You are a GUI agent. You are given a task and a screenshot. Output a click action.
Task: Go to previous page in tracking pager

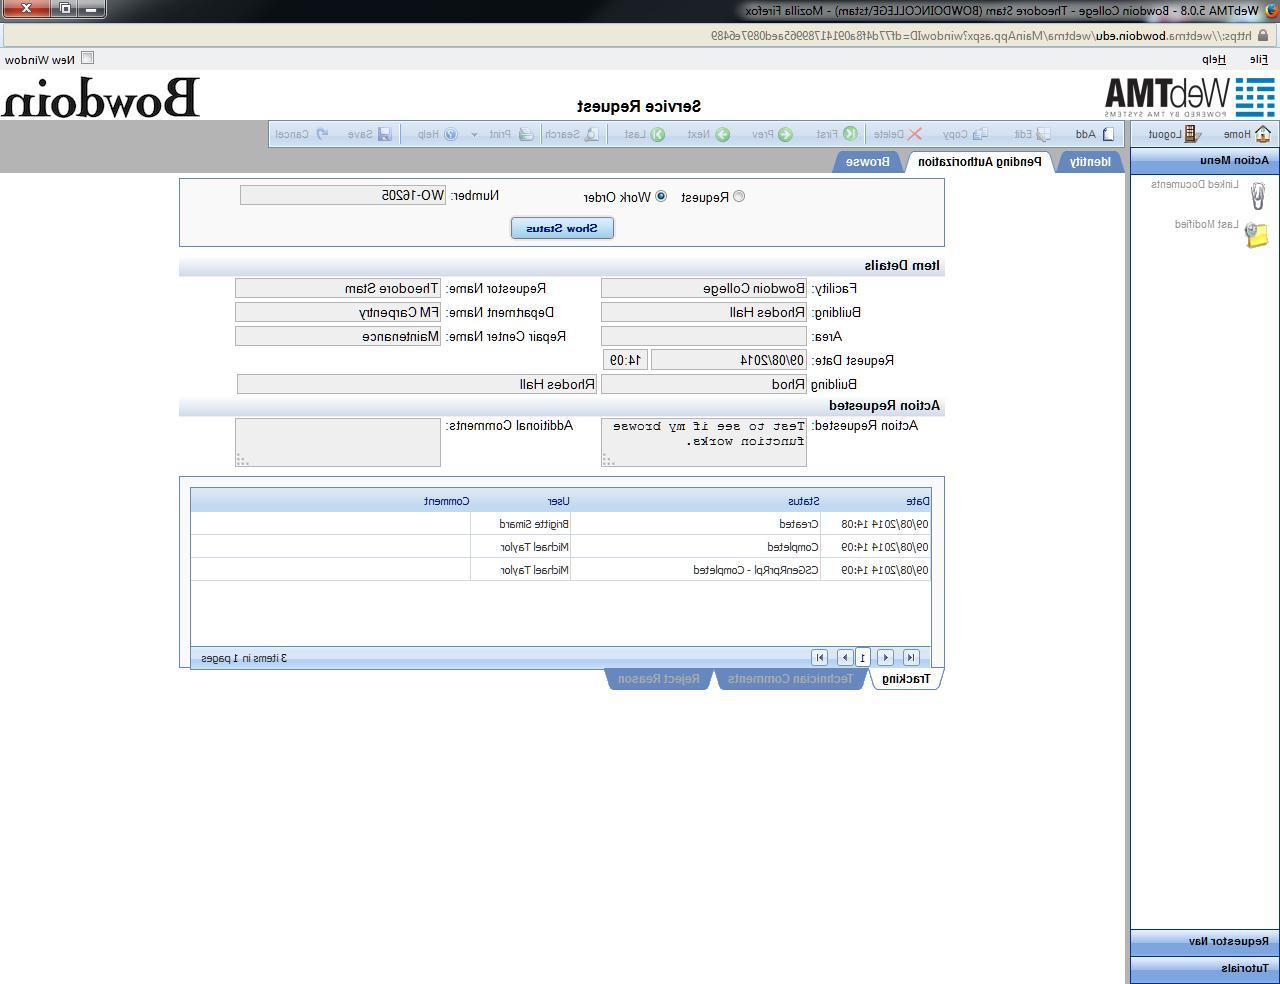885,657
